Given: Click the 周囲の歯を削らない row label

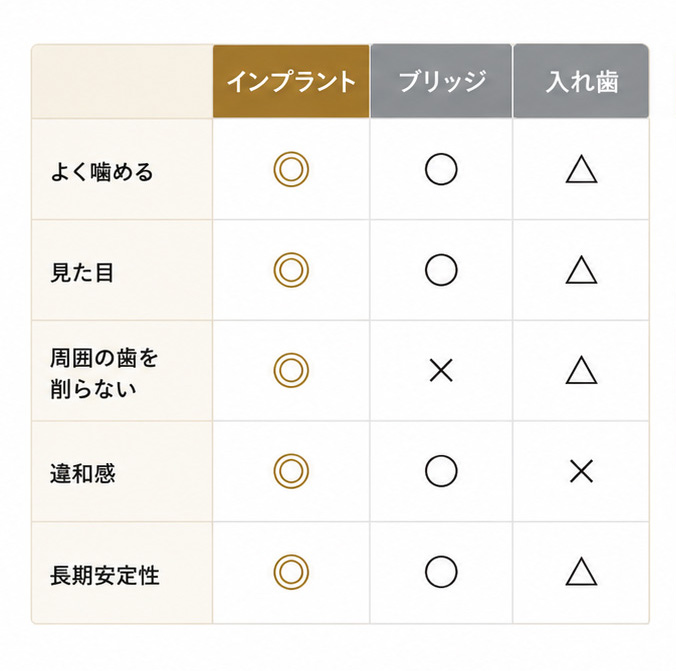Looking at the screenshot, I should [104, 373].
